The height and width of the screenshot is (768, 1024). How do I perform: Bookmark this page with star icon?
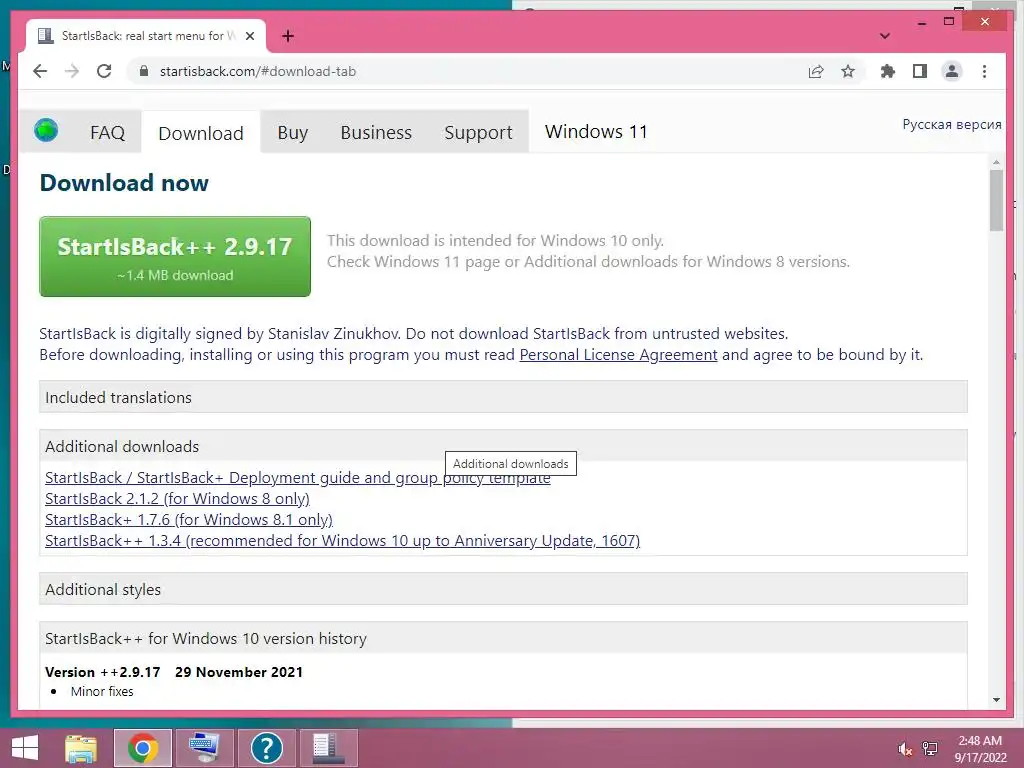pyautogui.click(x=848, y=71)
